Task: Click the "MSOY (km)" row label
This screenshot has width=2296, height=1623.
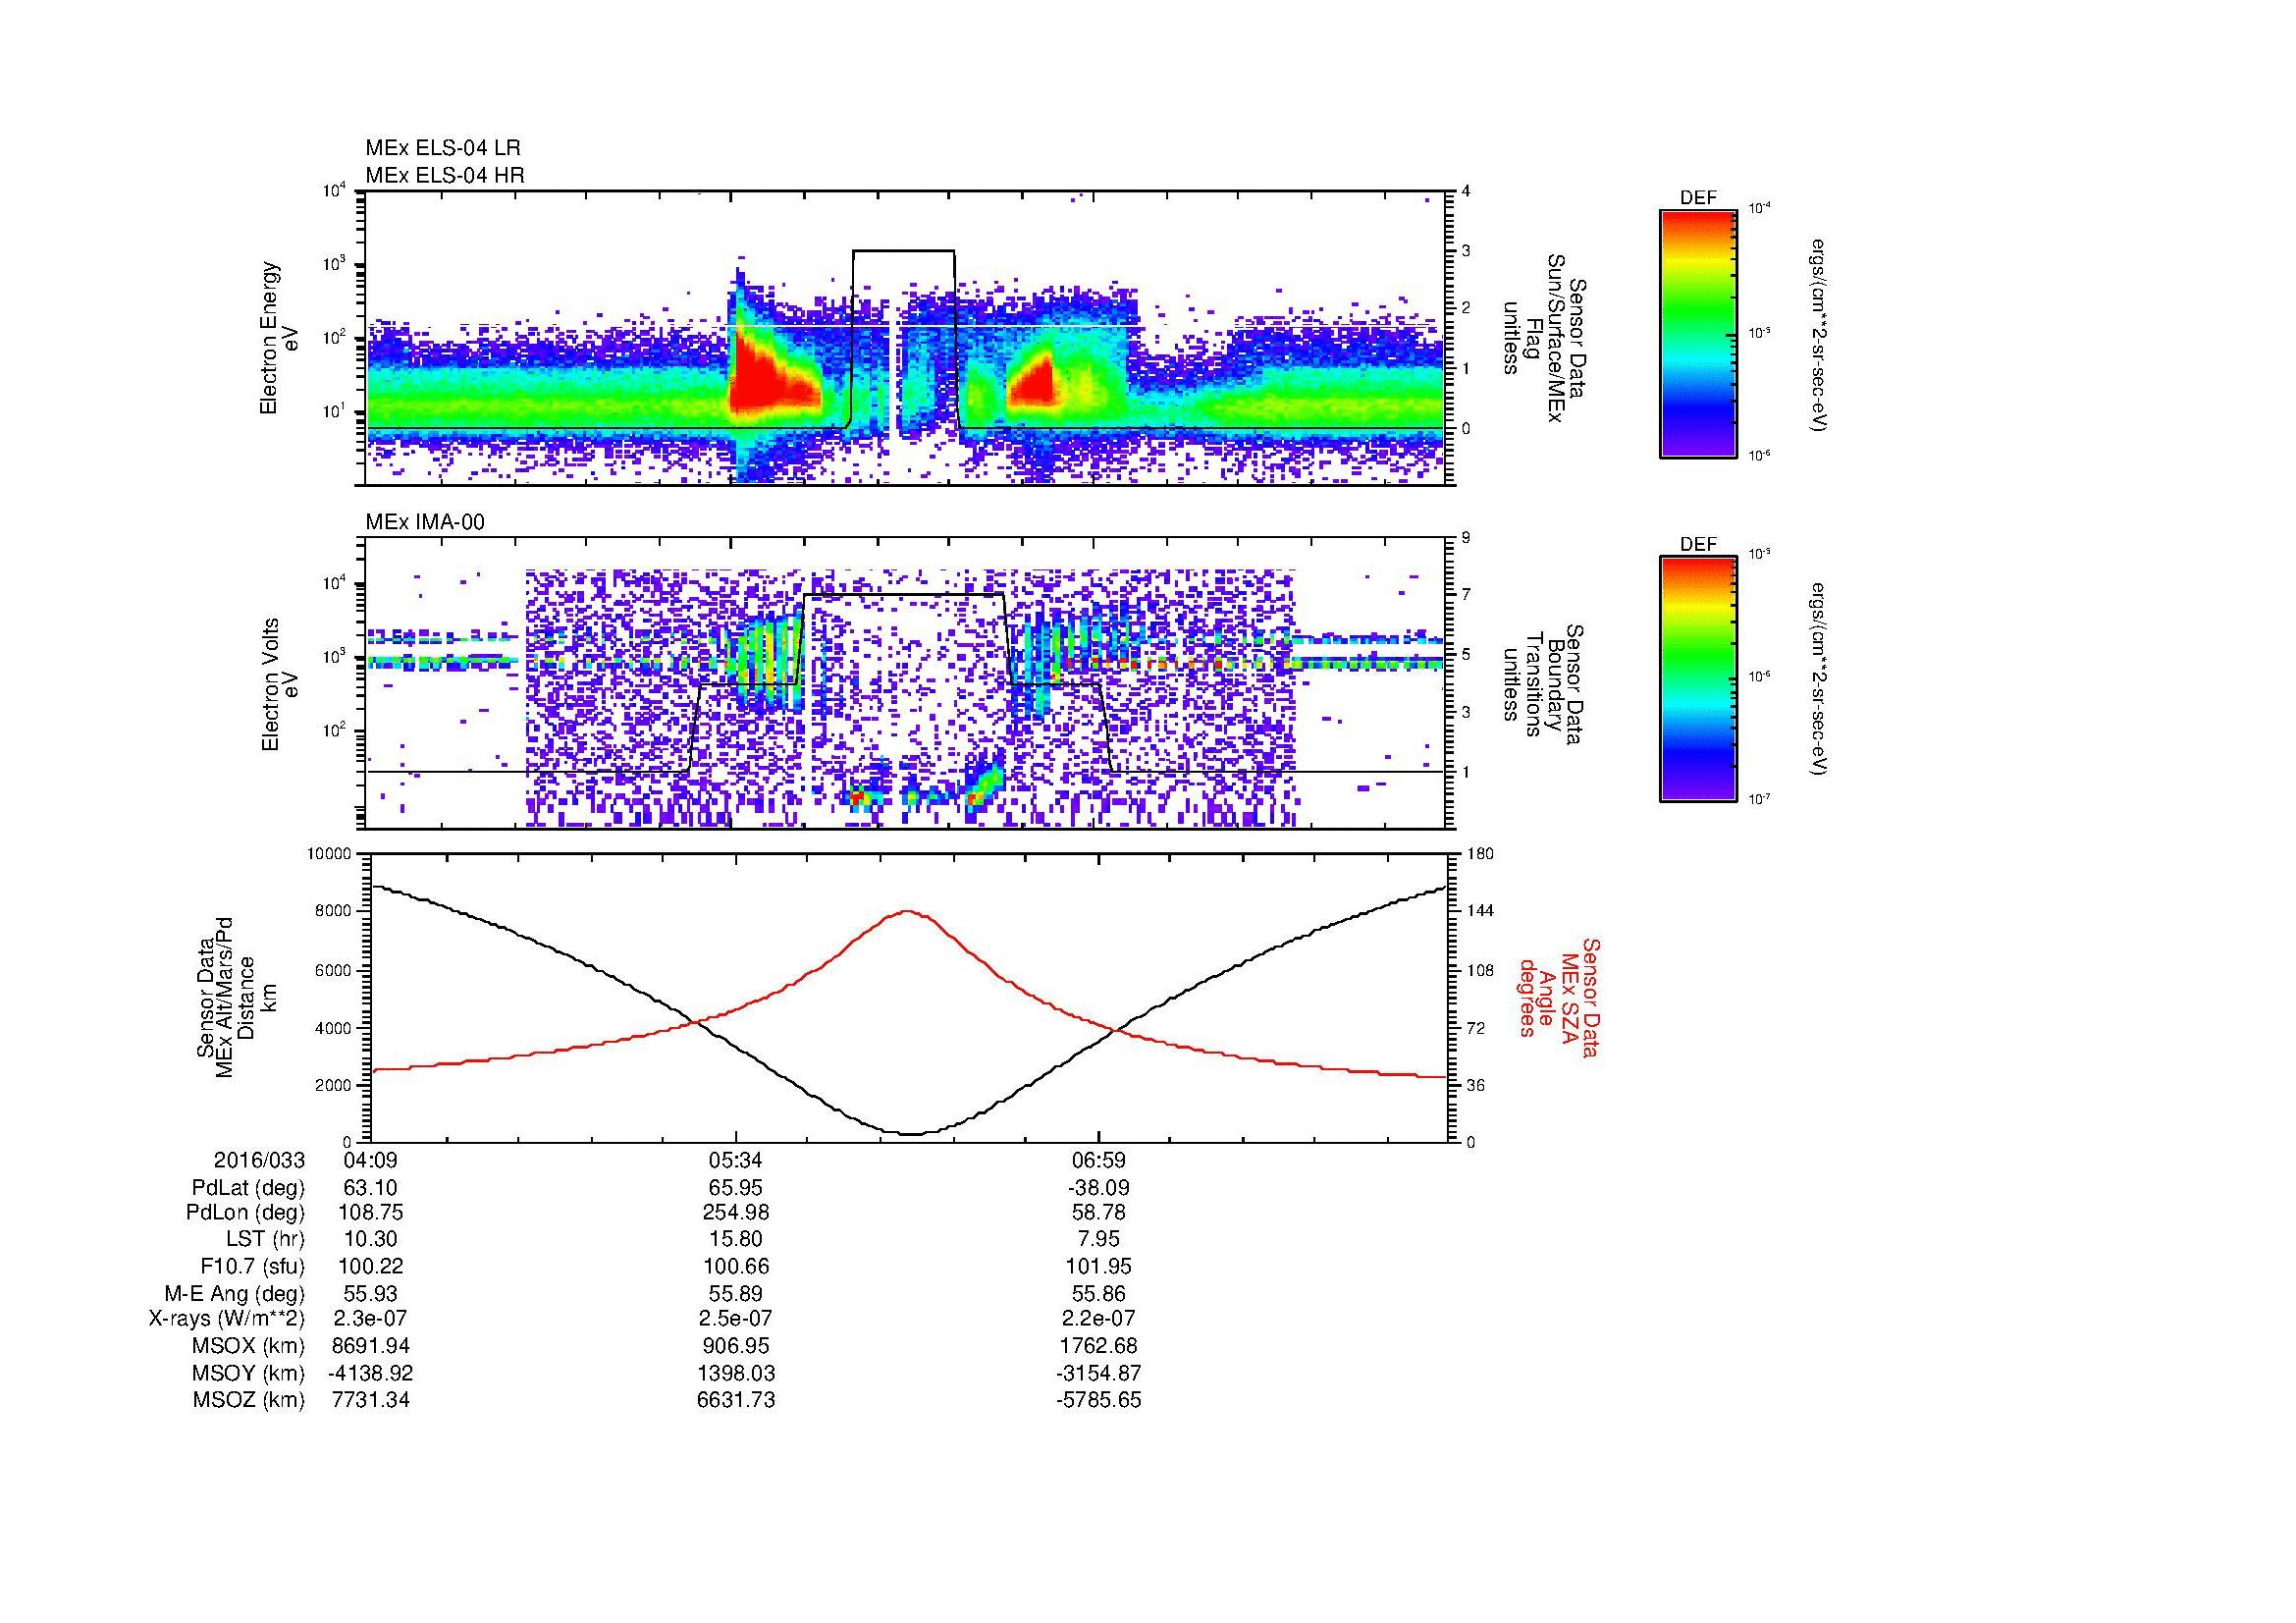Action: coord(249,1373)
